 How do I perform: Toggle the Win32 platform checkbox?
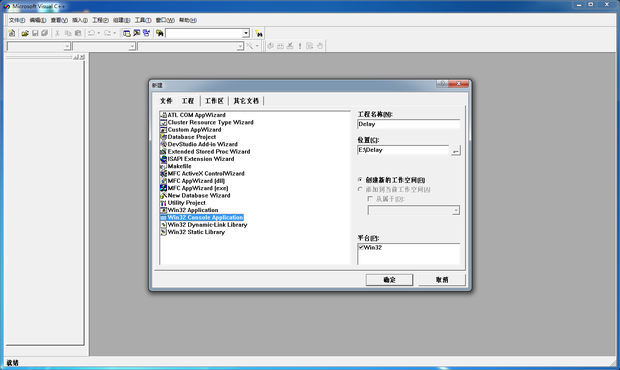361,247
